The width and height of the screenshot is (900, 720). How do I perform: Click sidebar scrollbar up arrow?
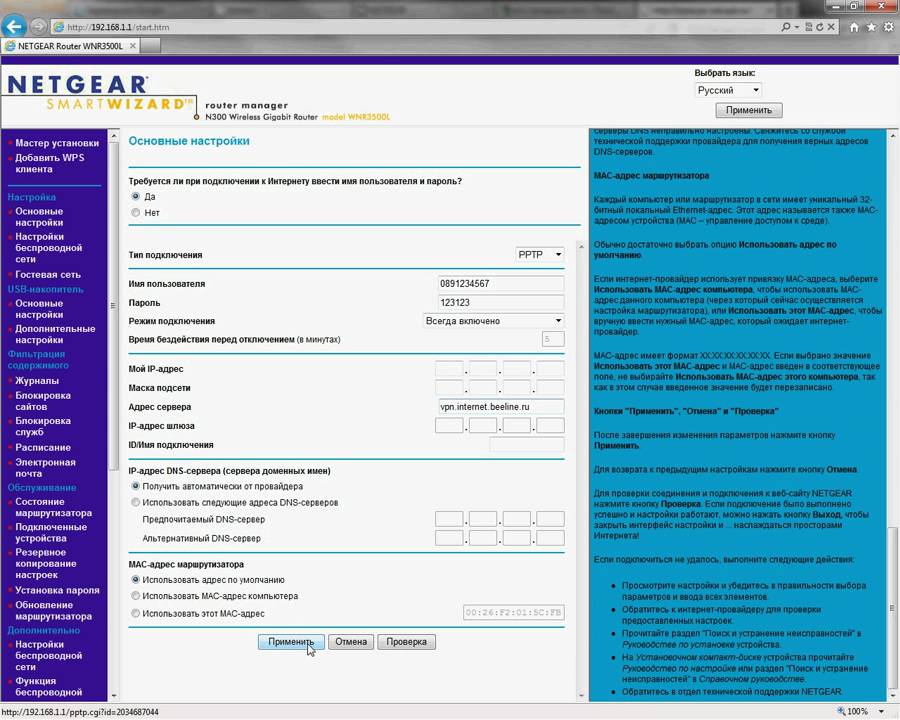tap(113, 136)
